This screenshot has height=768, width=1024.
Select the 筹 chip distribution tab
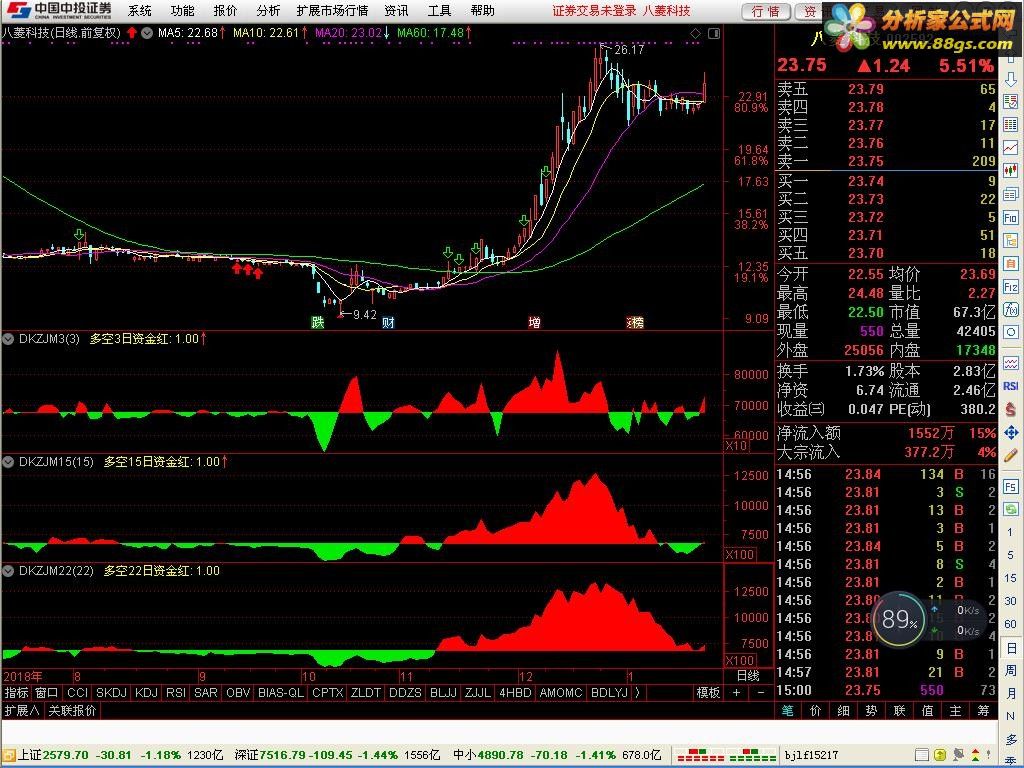pos(984,710)
